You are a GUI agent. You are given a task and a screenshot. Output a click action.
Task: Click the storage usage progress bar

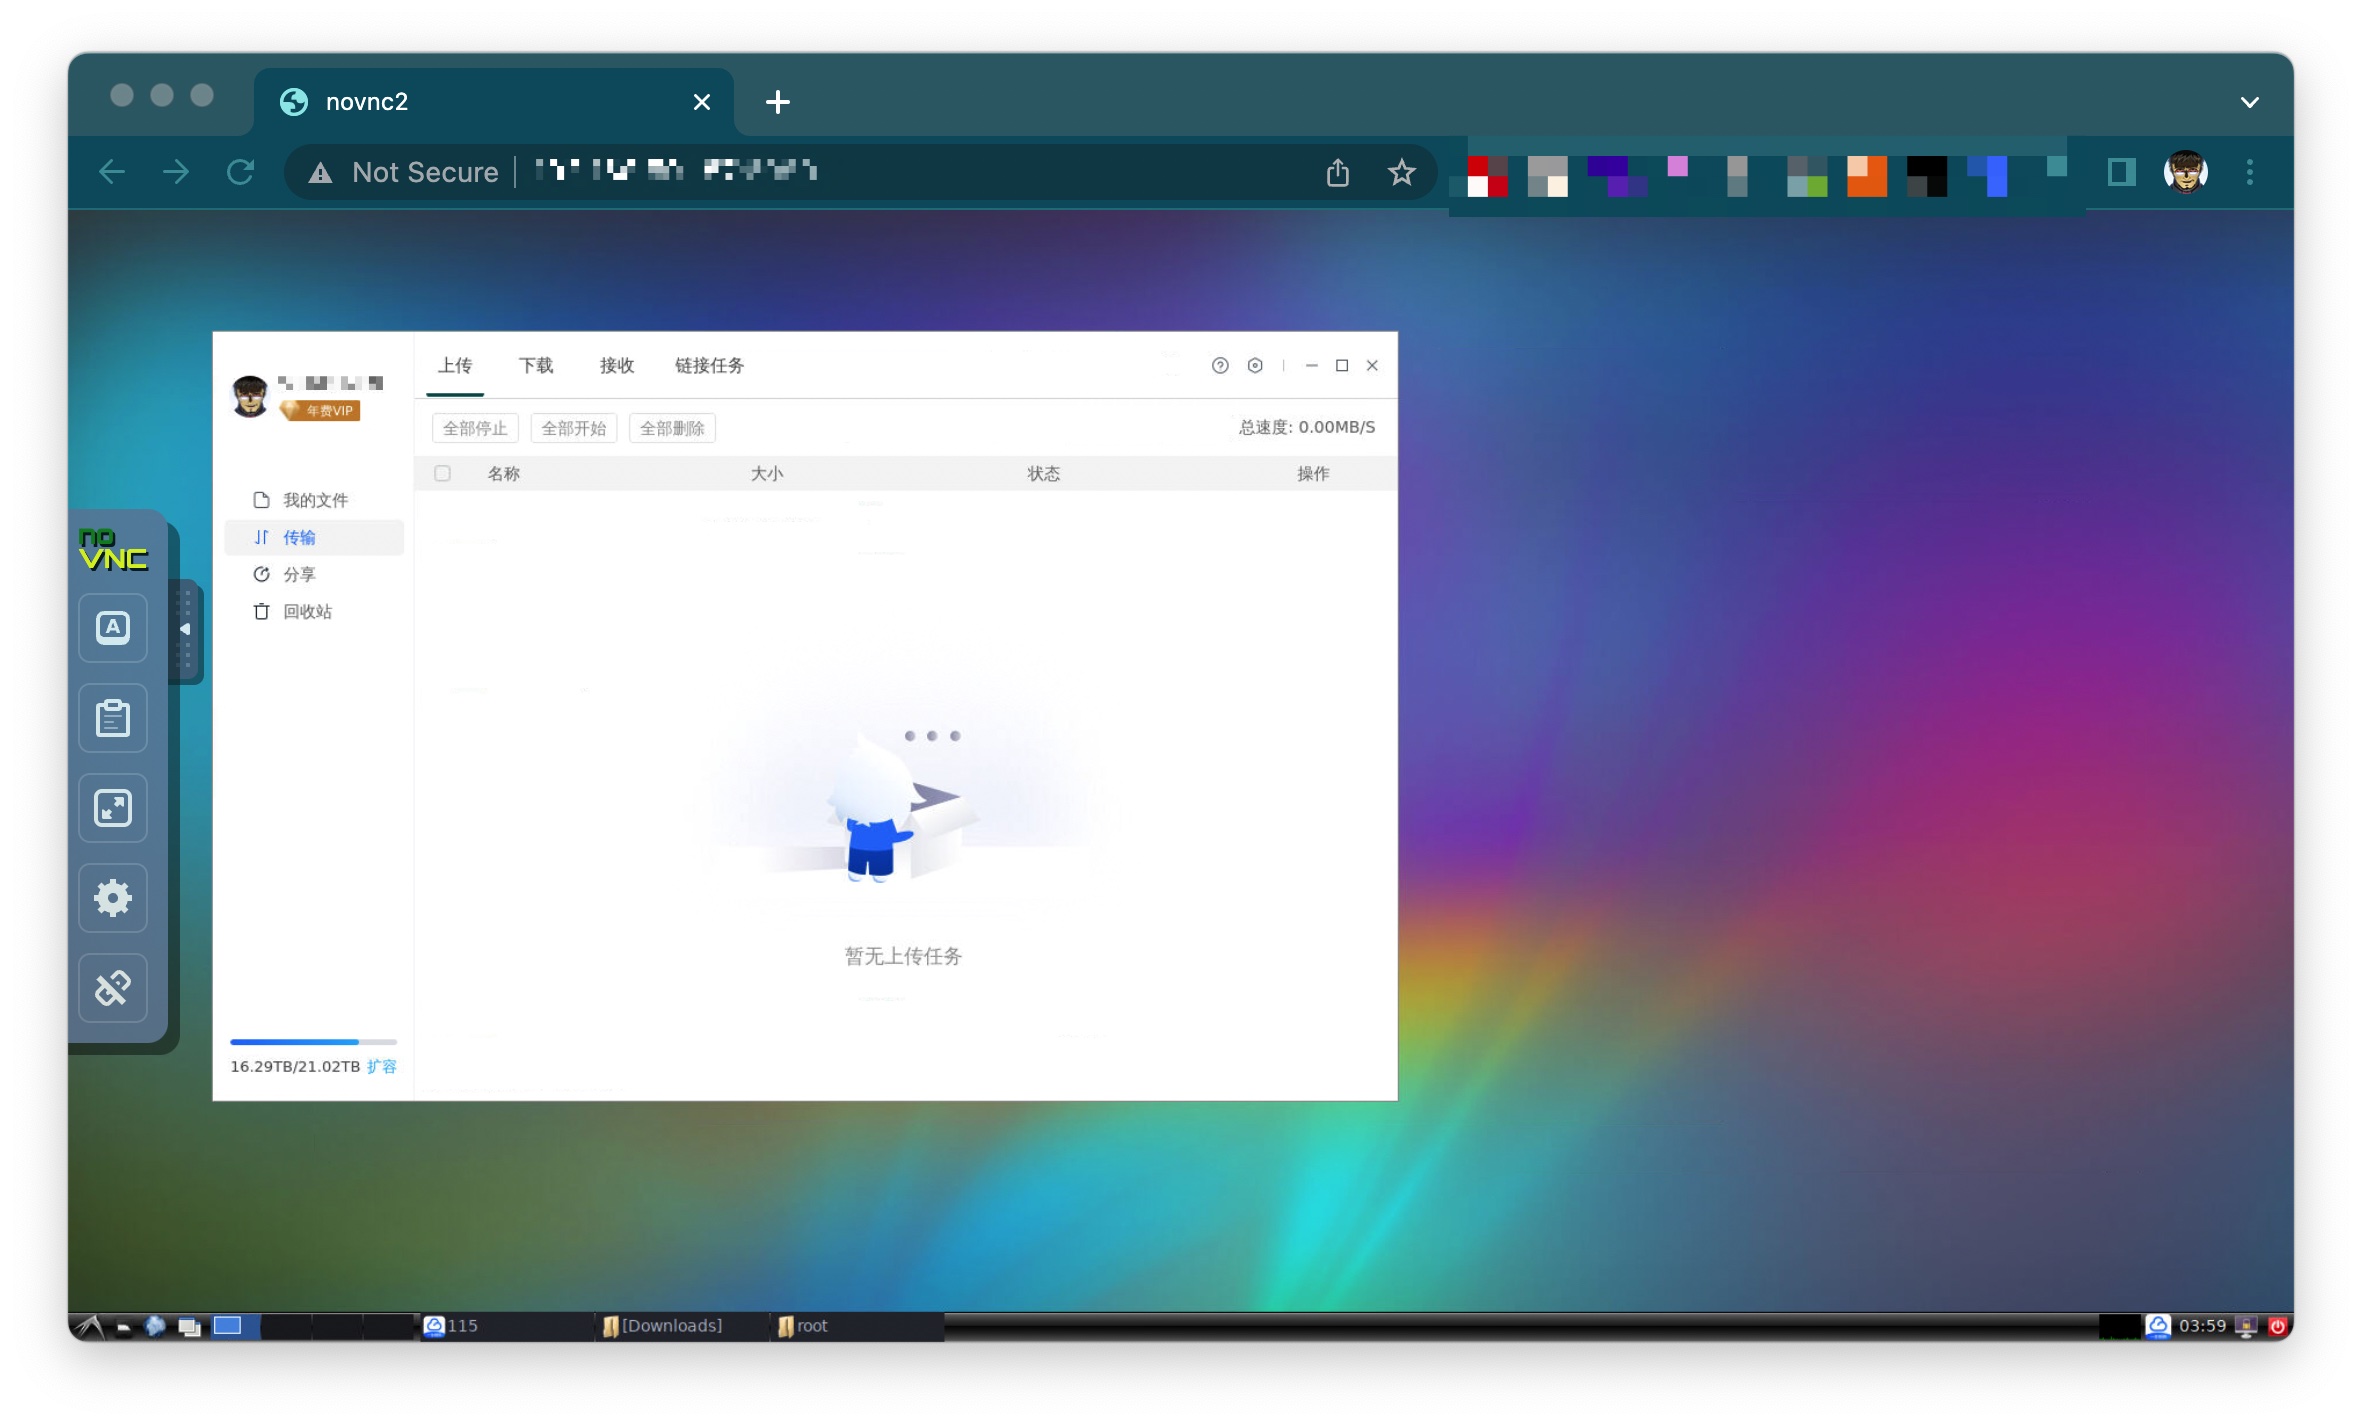tap(313, 1042)
